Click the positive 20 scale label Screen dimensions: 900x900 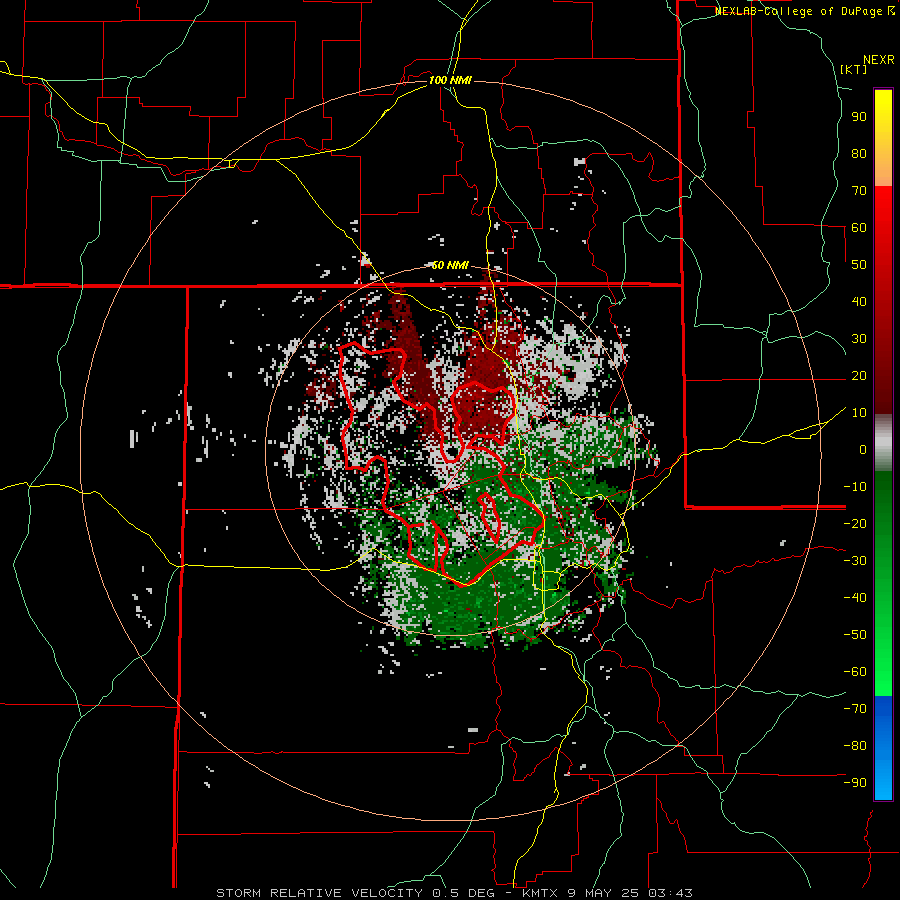[x=859, y=375]
